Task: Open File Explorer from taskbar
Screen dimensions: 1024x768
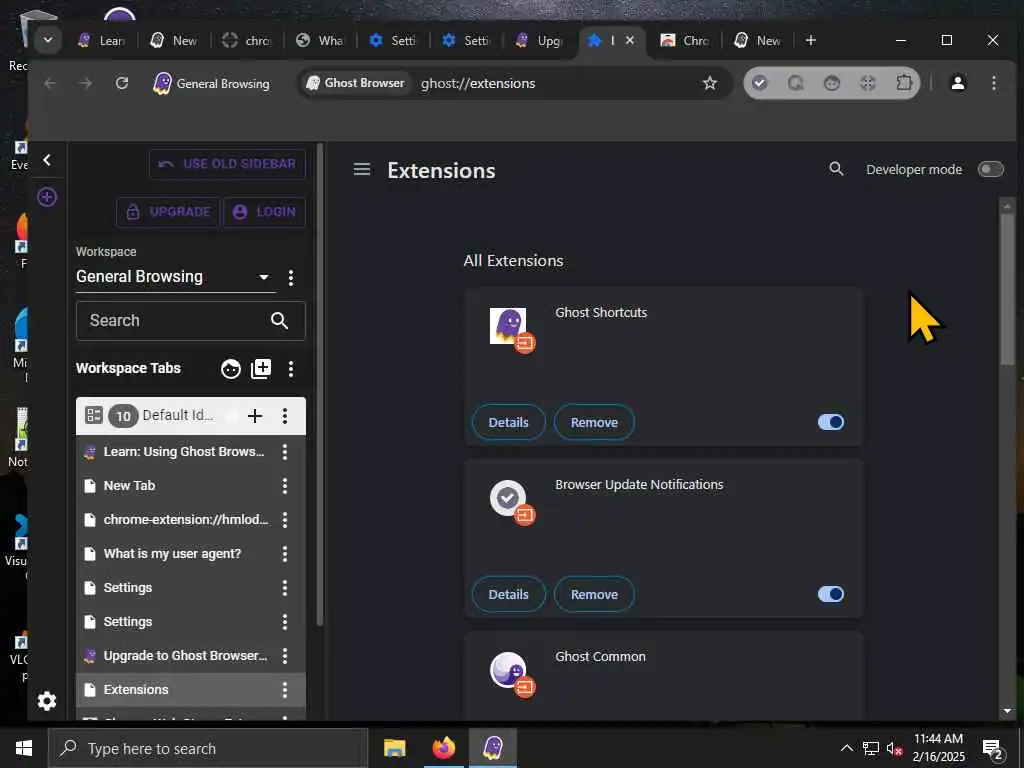Action: [x=394, y=748]
